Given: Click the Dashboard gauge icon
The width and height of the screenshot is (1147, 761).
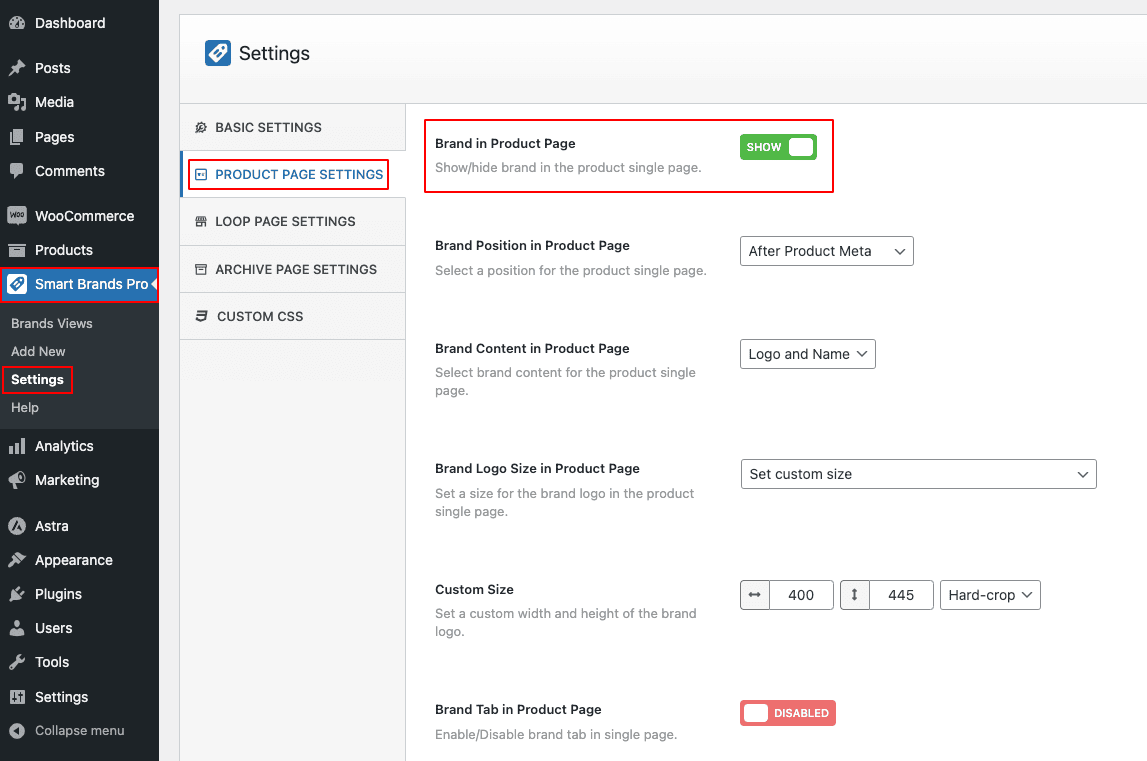Looking at the screenshot, I should click(17, 23).
